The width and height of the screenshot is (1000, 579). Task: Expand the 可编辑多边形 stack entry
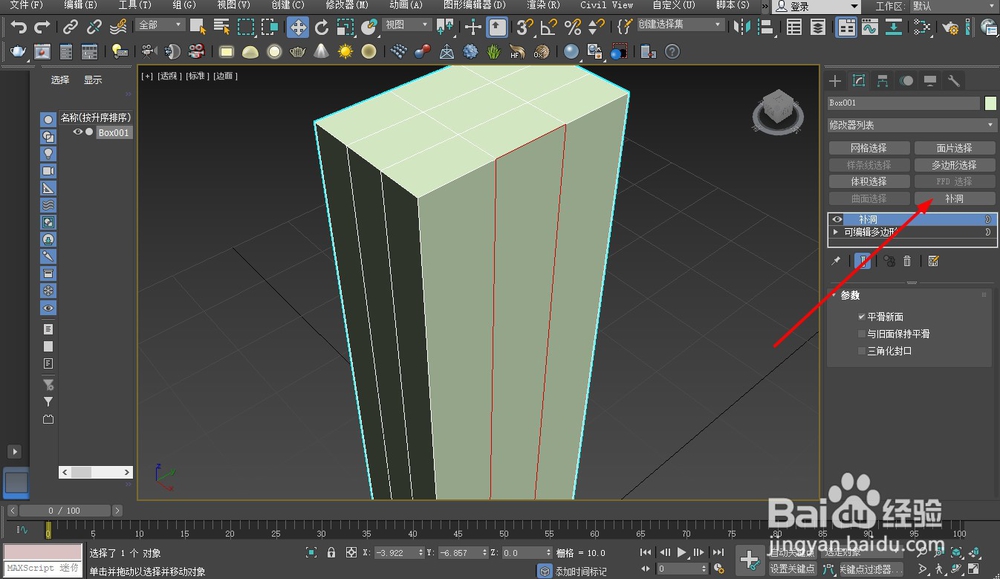point(835,232)
